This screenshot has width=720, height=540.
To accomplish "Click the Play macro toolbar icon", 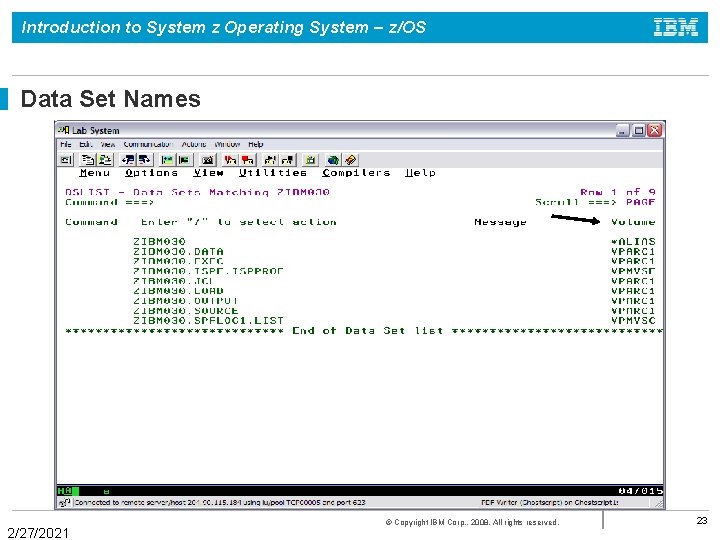I will (270, 160).
